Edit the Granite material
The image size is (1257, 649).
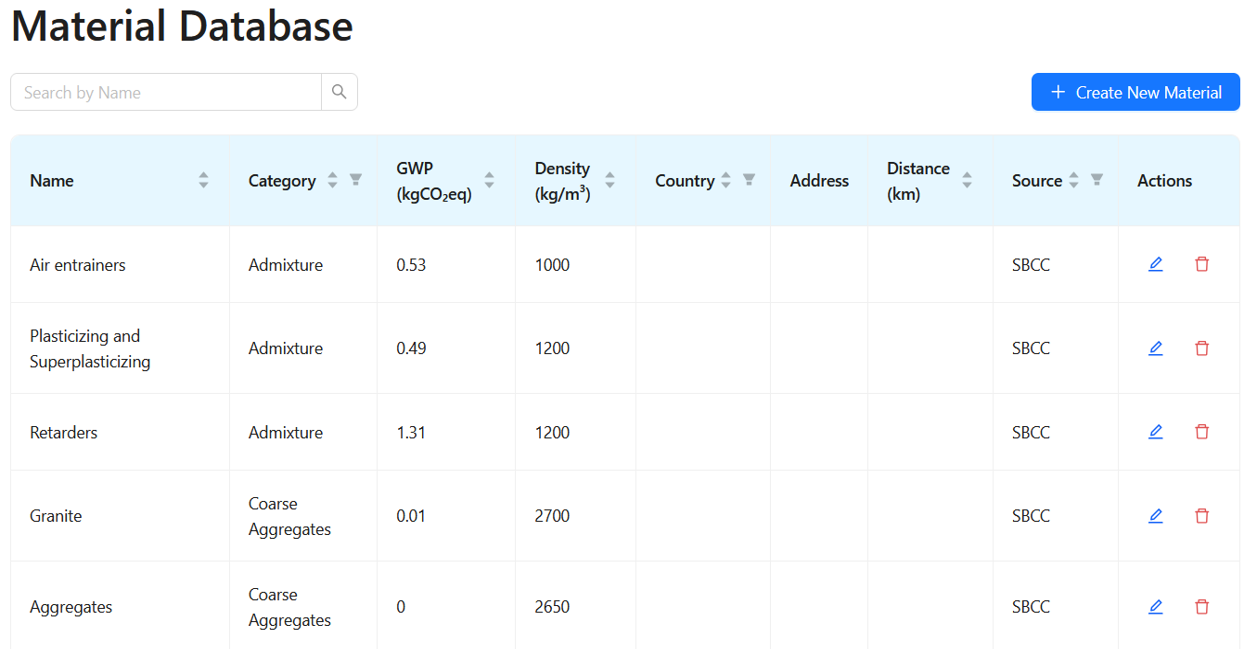(1155, 516)
